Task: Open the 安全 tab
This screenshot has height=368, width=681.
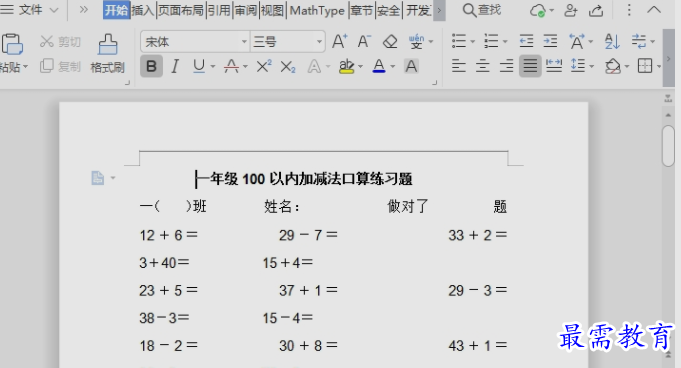Action: 388,10
